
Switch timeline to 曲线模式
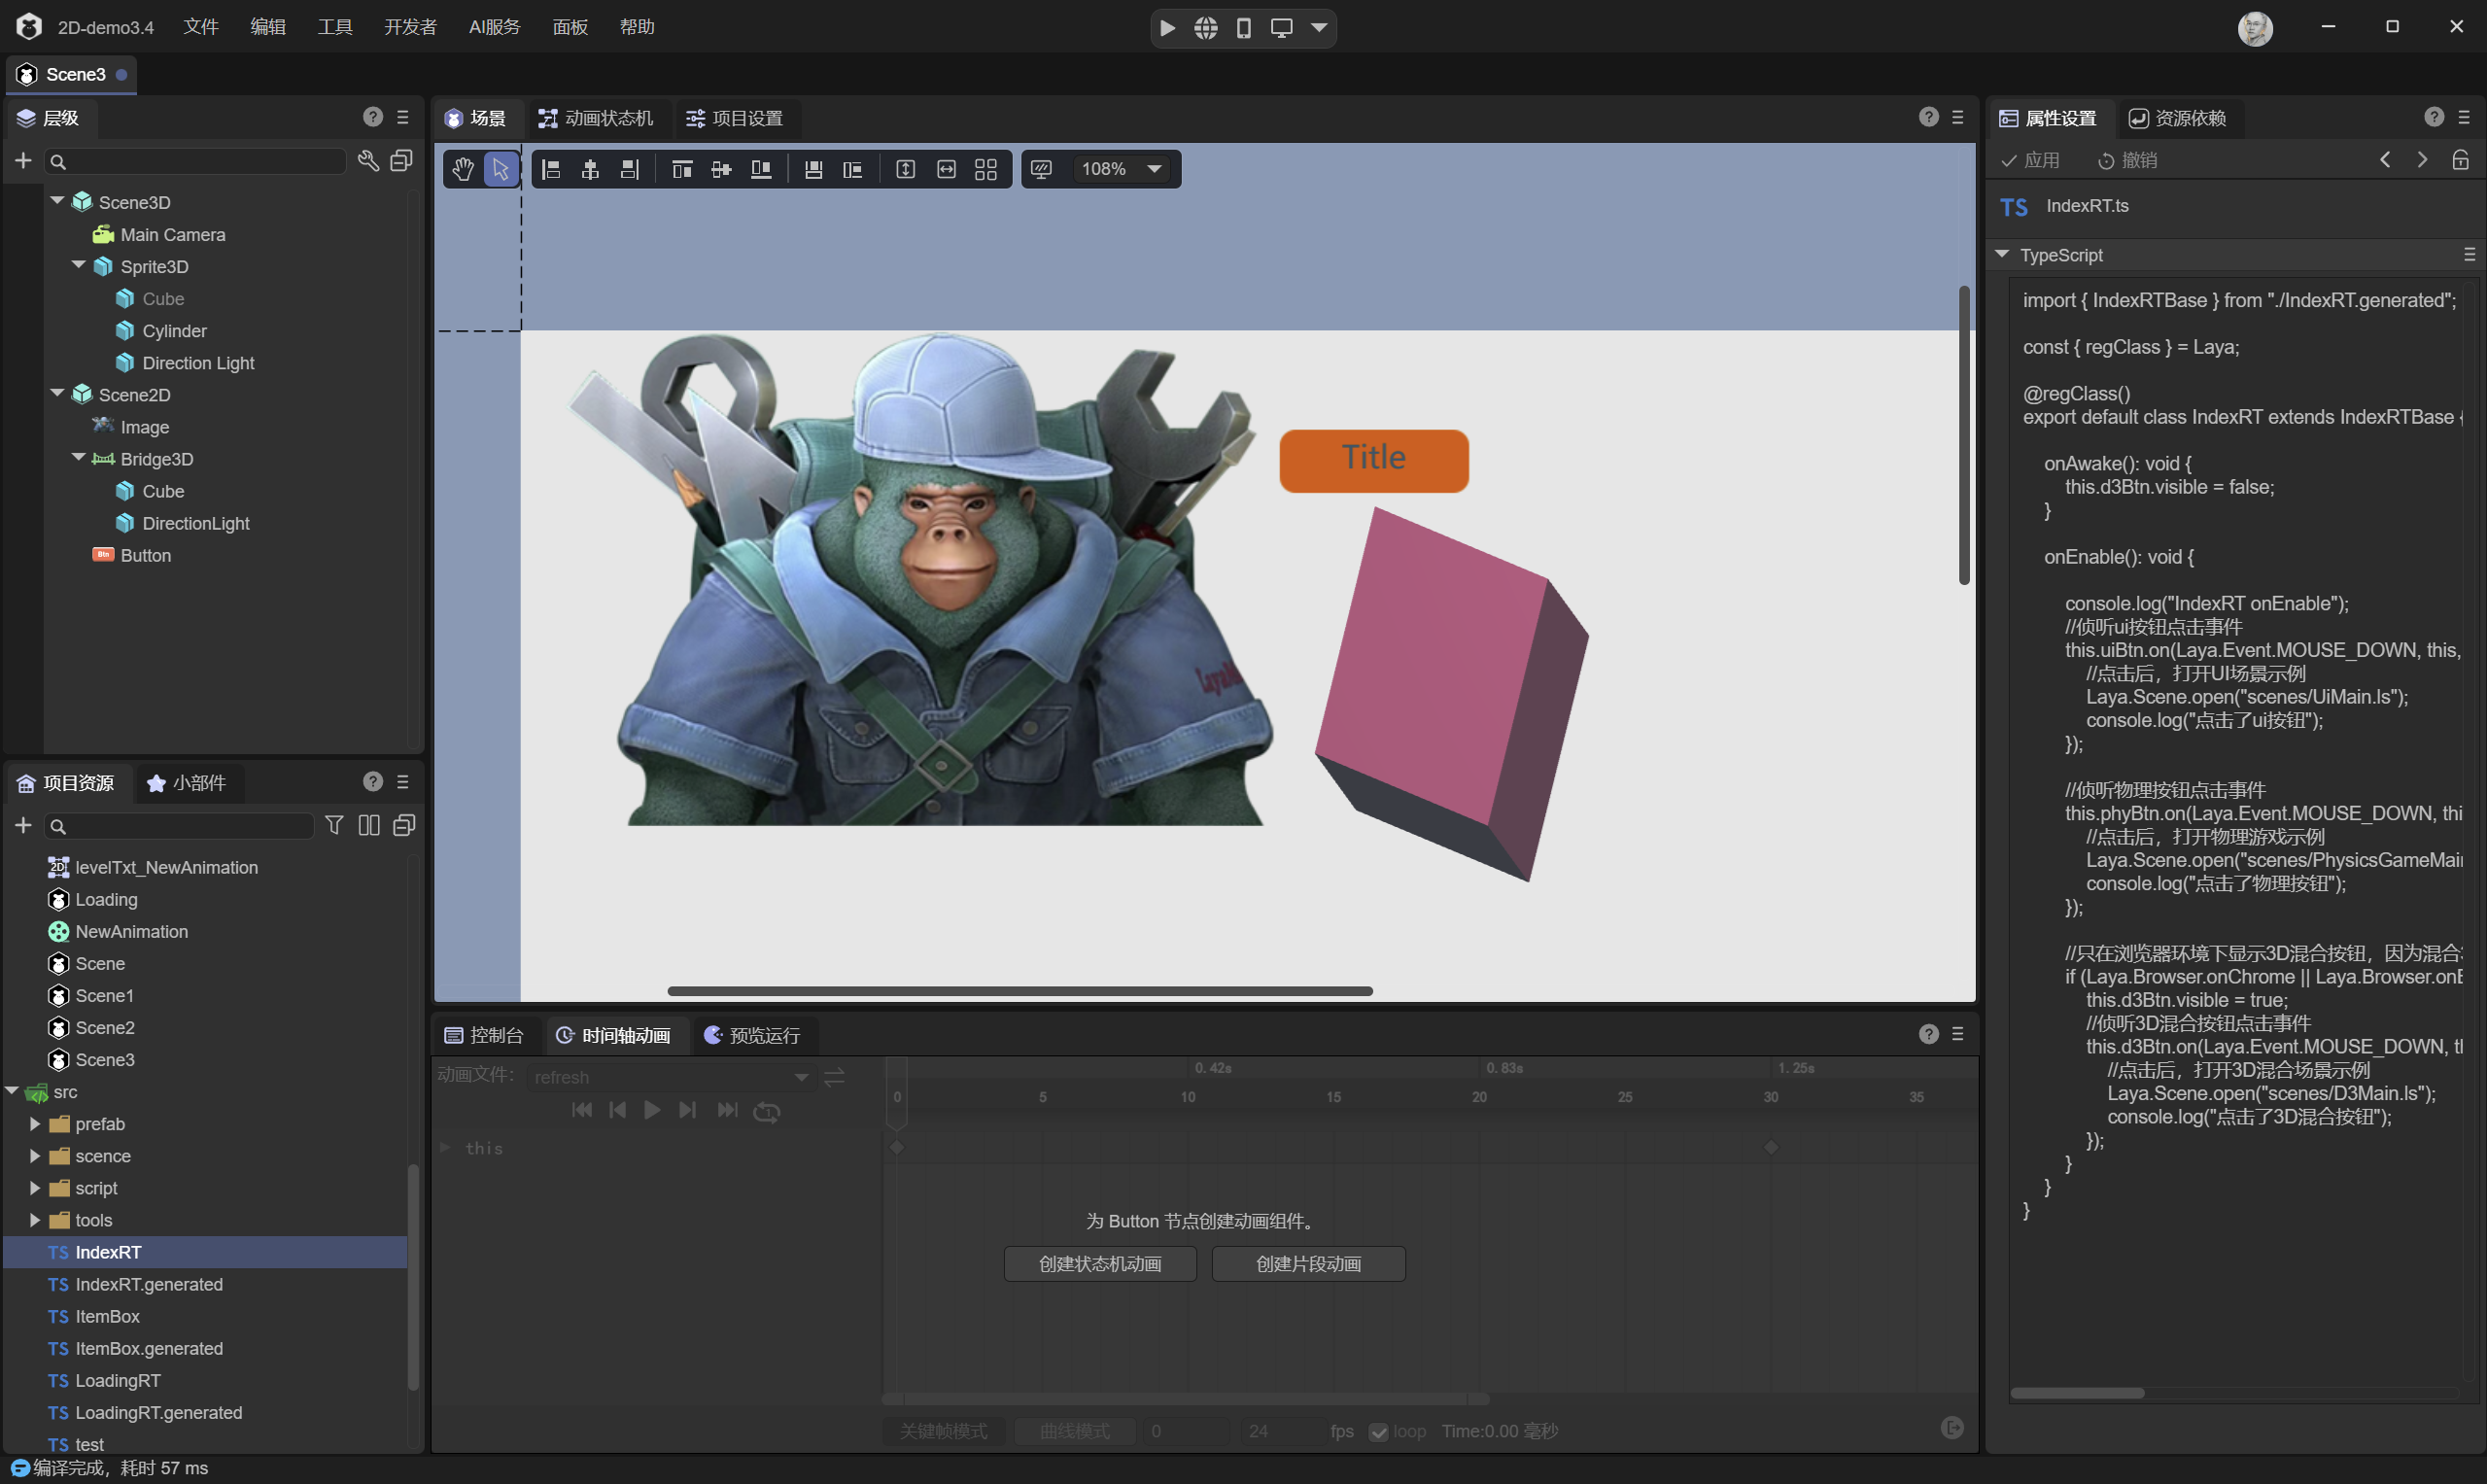click(1075, 1432)
